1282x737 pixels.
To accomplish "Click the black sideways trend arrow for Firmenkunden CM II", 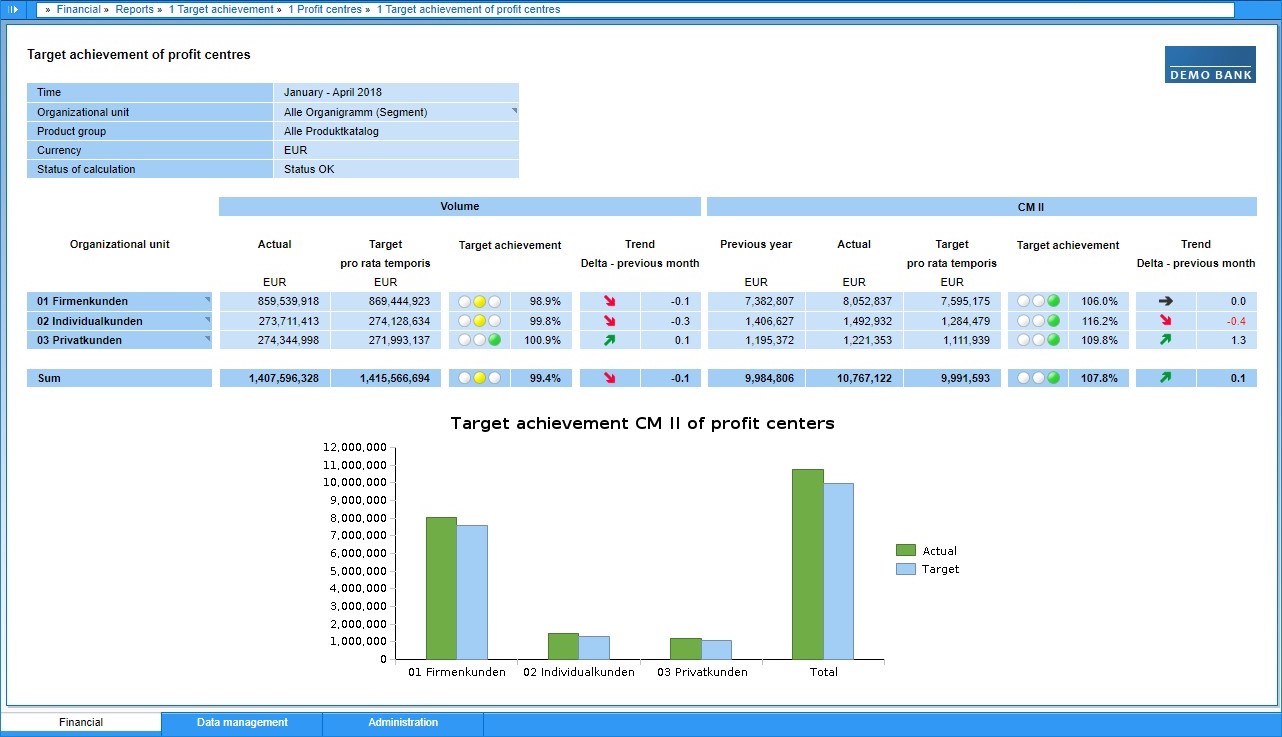I will pos(1166,301).
